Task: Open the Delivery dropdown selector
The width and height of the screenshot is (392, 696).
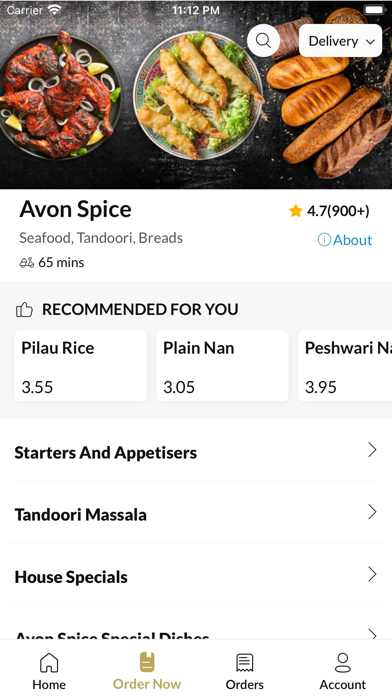Action: click(341, 41)
